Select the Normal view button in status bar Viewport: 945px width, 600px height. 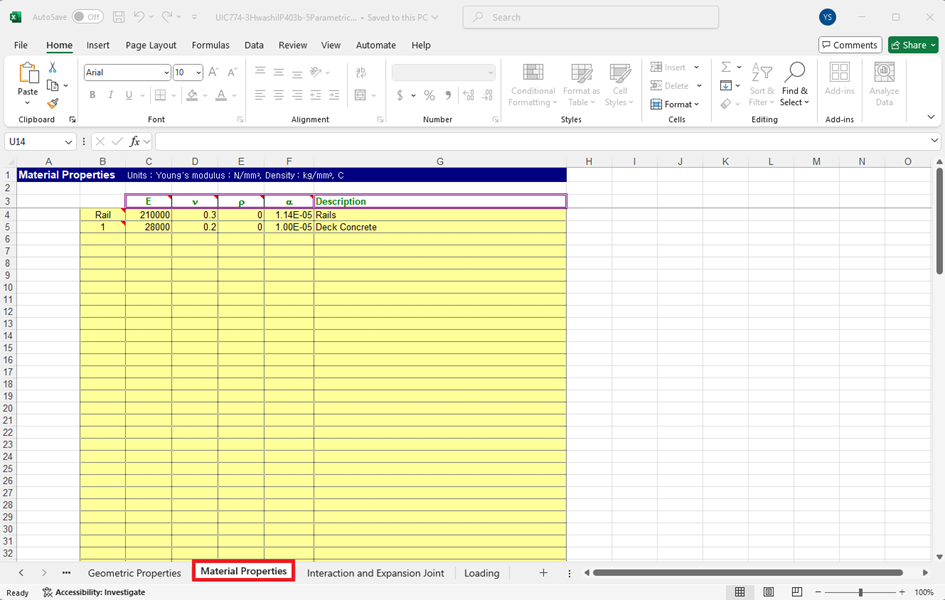click(740, 592)
